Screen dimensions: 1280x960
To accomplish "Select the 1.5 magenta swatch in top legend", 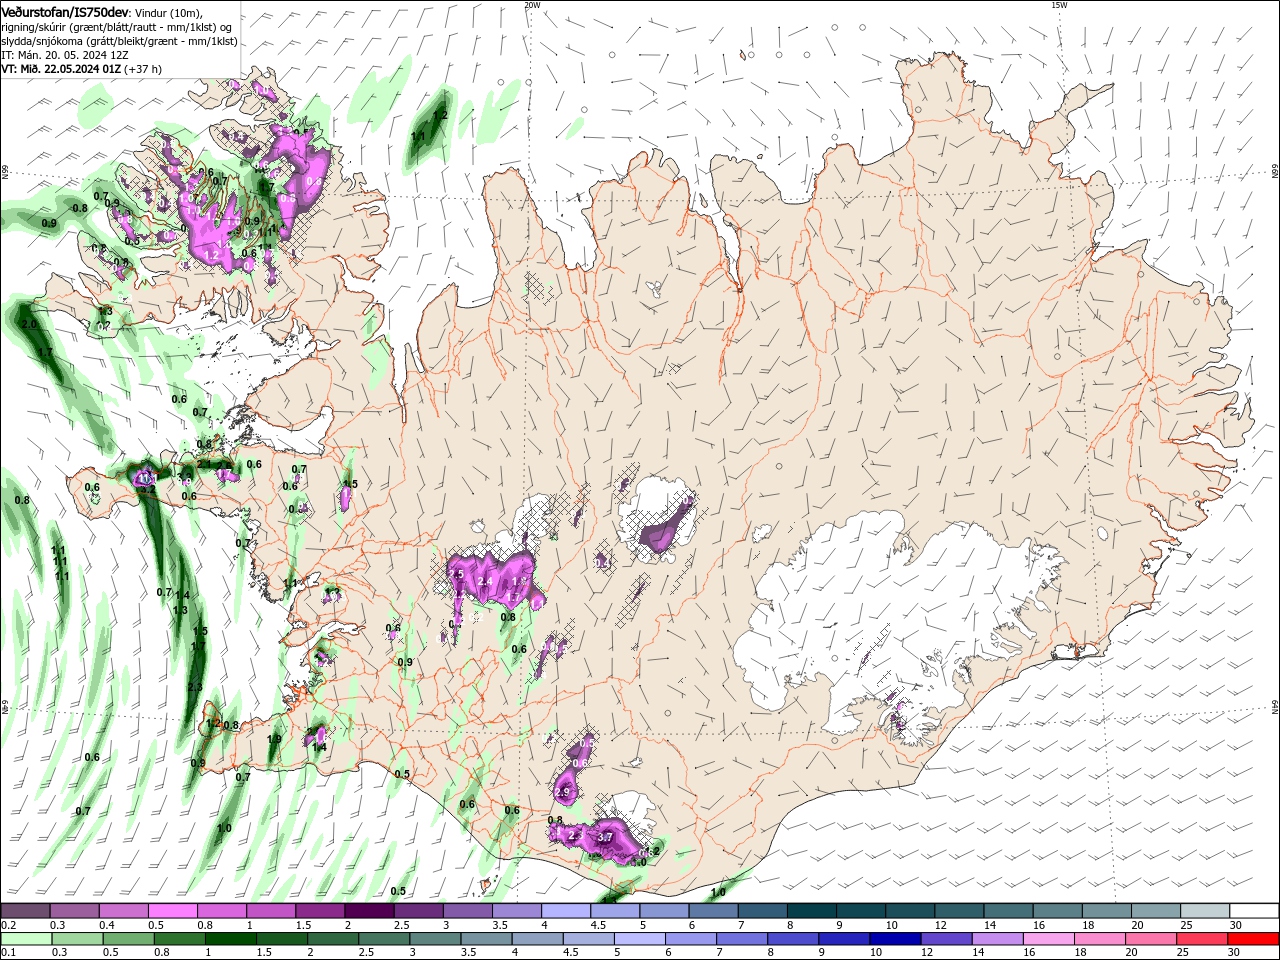I will (321, 911).
